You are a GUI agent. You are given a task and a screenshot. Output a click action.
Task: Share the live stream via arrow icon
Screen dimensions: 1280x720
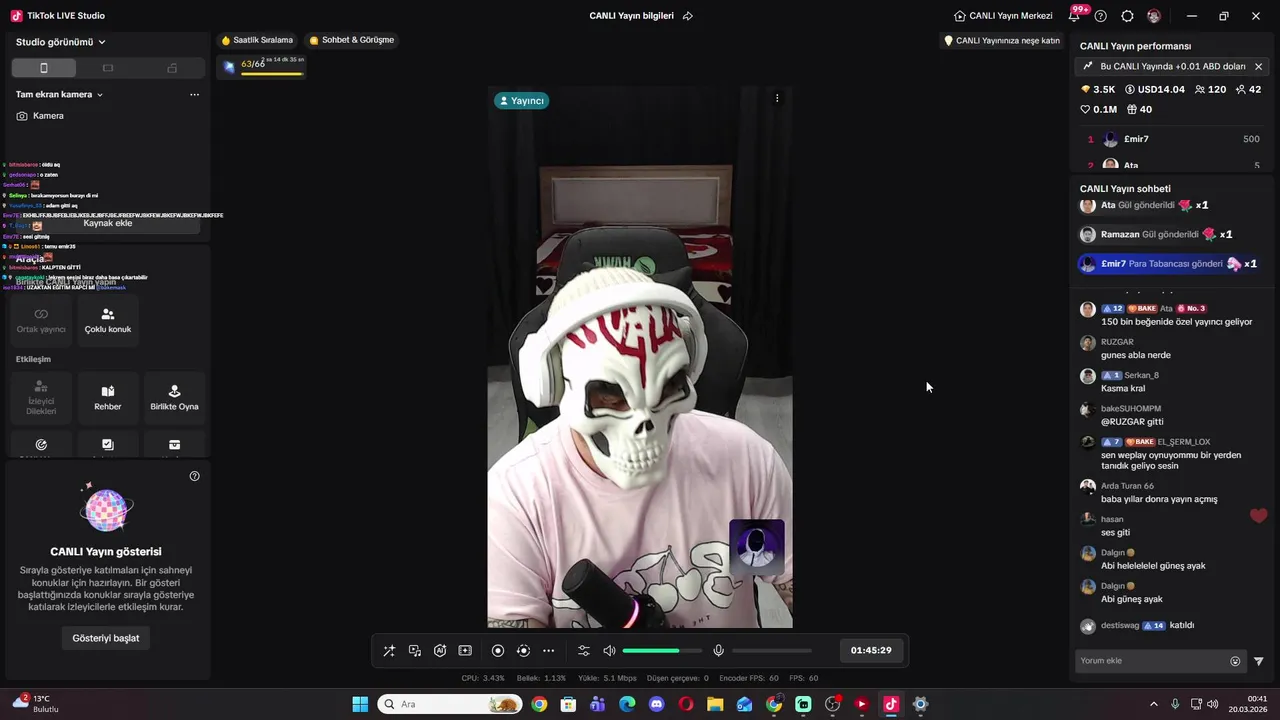point(688,16)
